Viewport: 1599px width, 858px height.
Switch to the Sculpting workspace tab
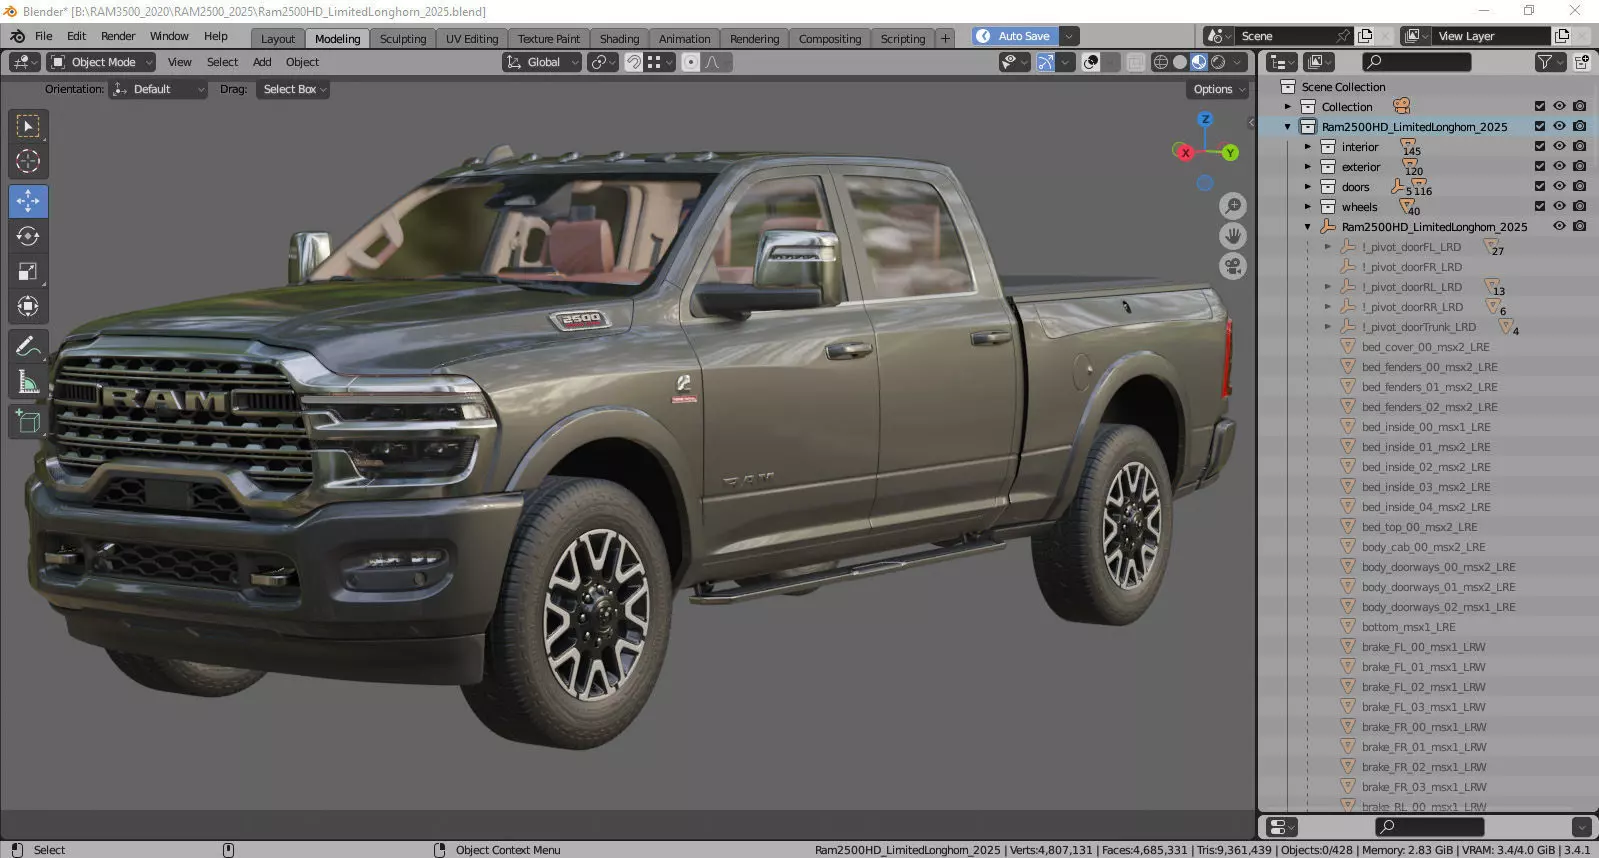point(403,39)
